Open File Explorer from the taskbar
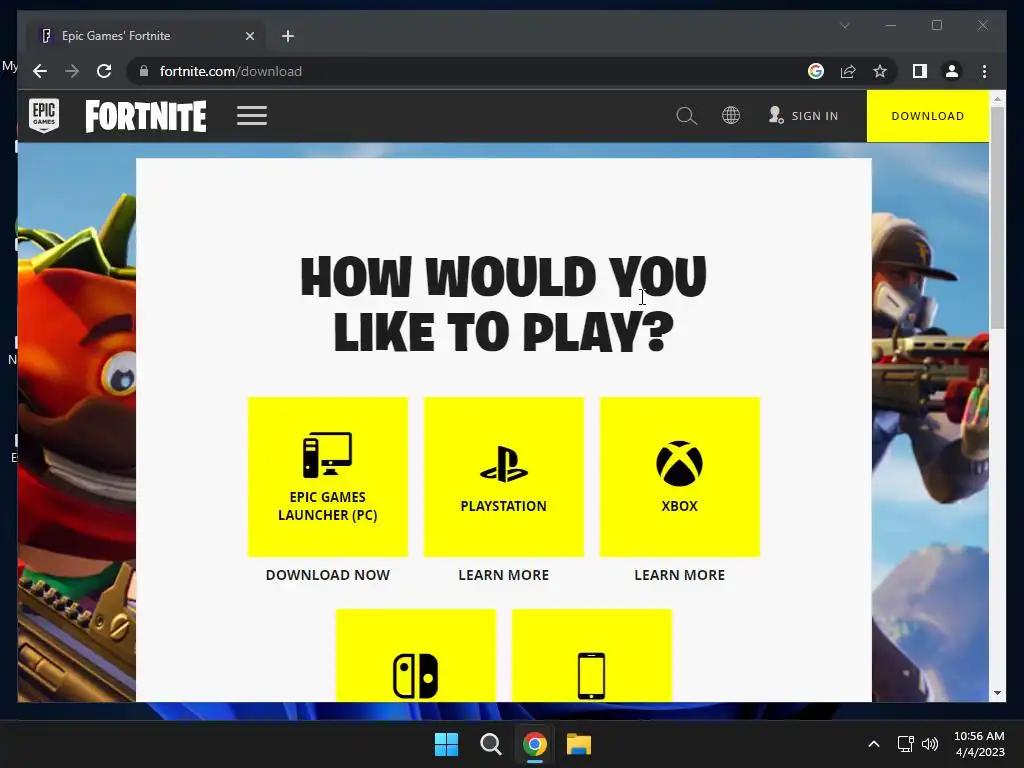 pyautogui.click(x=579, y=744)
